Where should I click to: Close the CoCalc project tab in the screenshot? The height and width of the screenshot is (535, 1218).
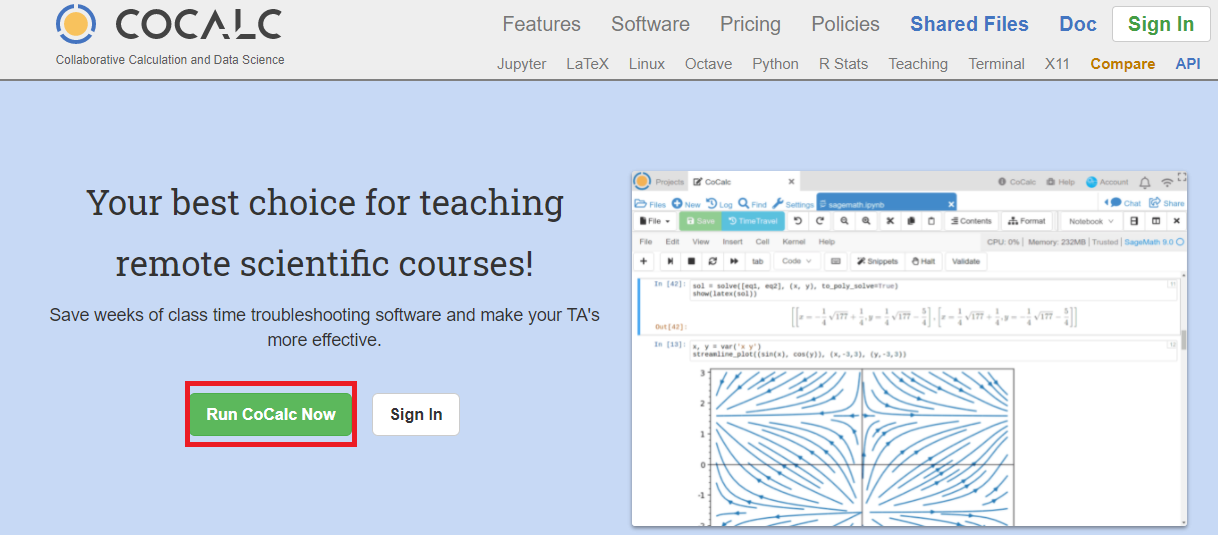[791, 182]
